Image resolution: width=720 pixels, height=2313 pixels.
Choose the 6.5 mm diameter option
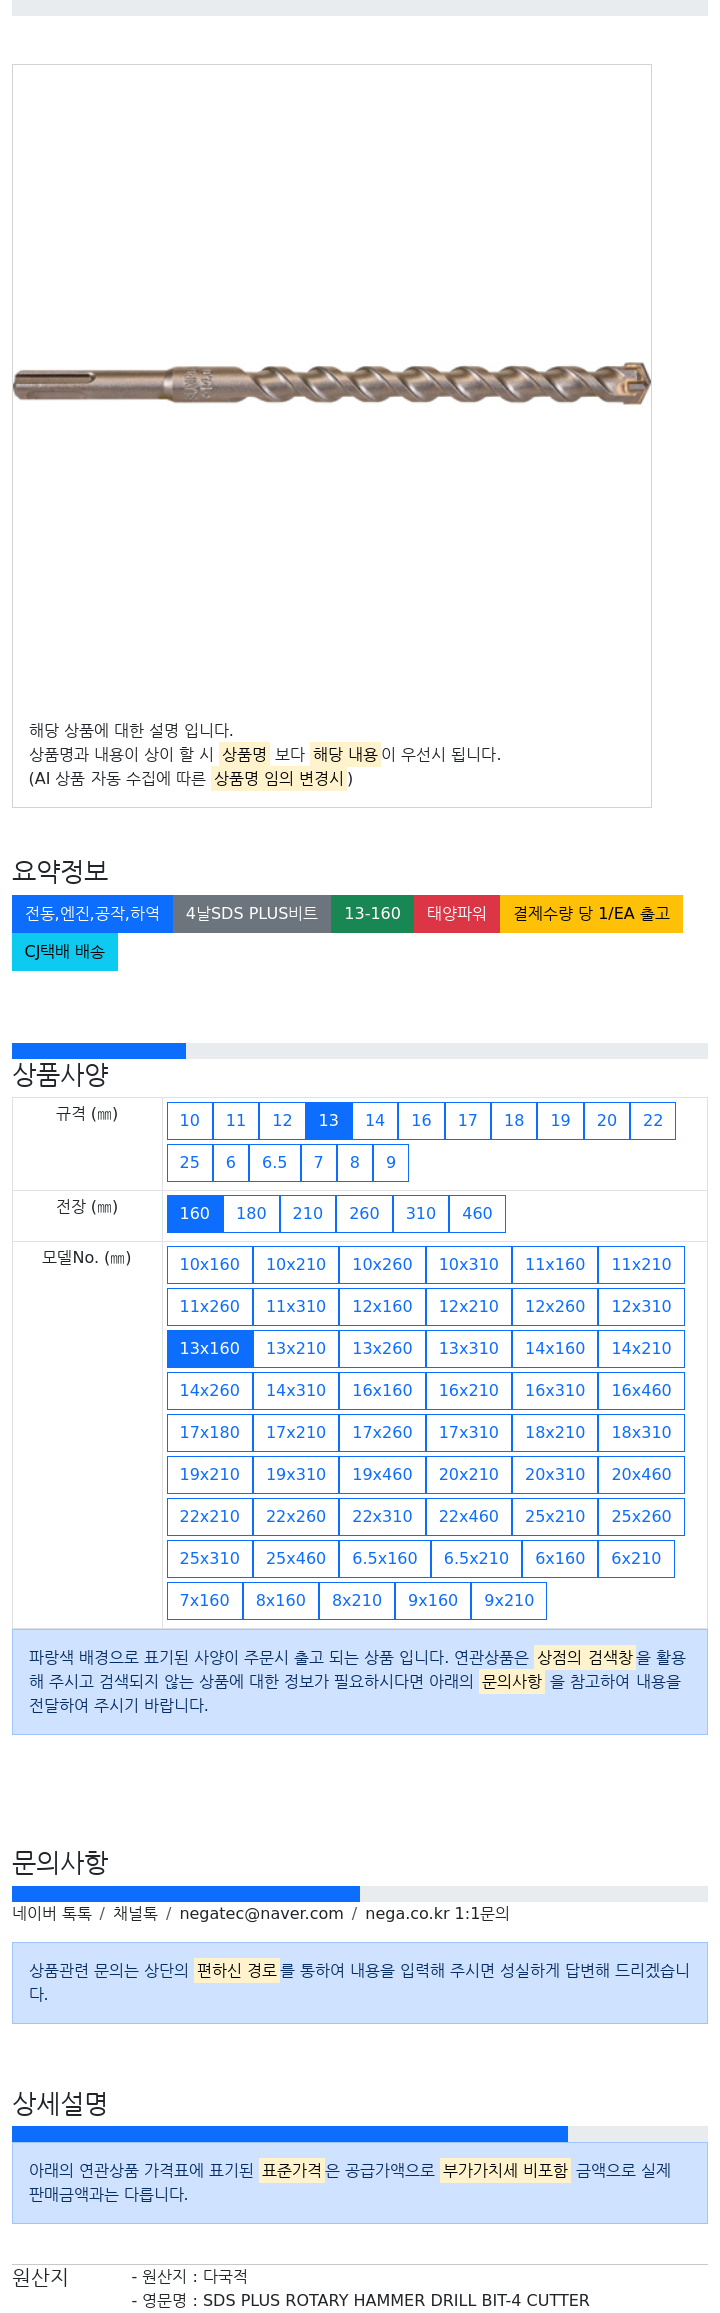pyautogui.click(x=275, y=1162)
